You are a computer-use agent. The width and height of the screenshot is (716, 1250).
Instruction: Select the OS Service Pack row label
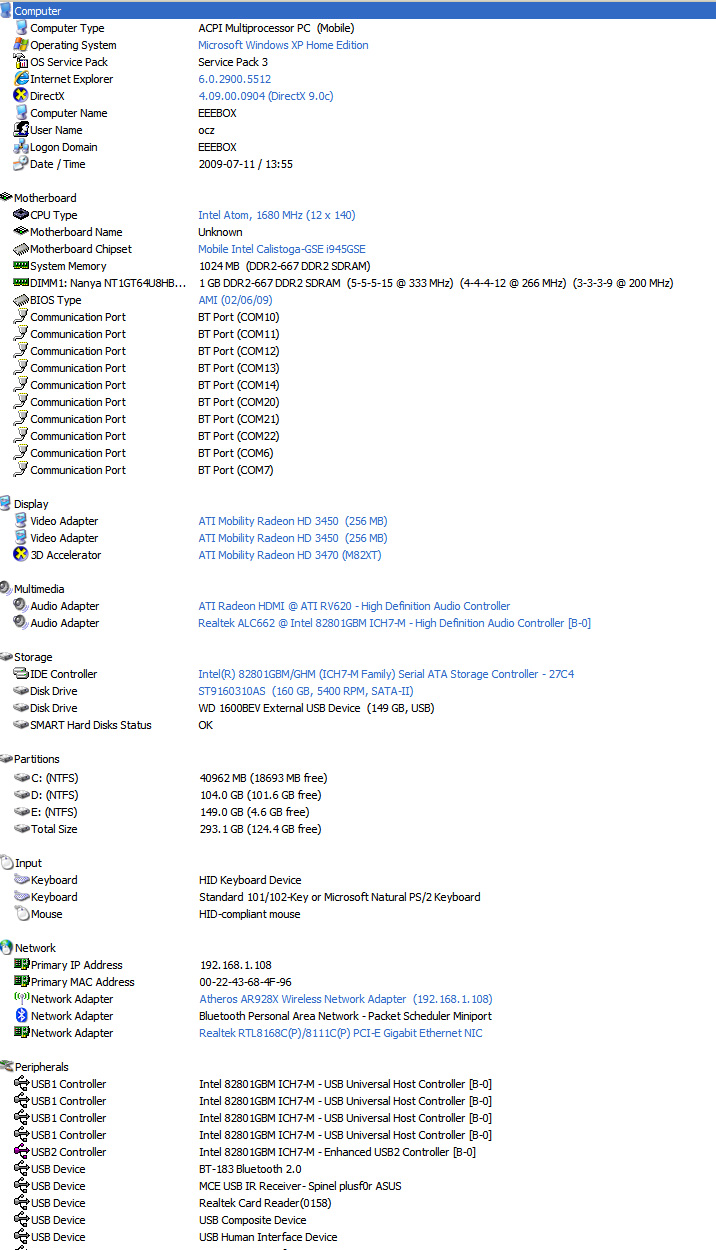click(x=69, y=62)
